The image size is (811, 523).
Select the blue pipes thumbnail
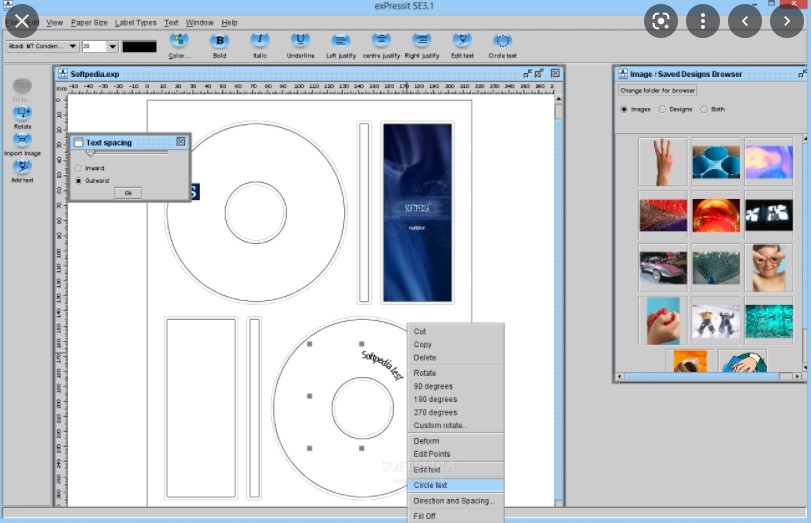coord(716,162)
